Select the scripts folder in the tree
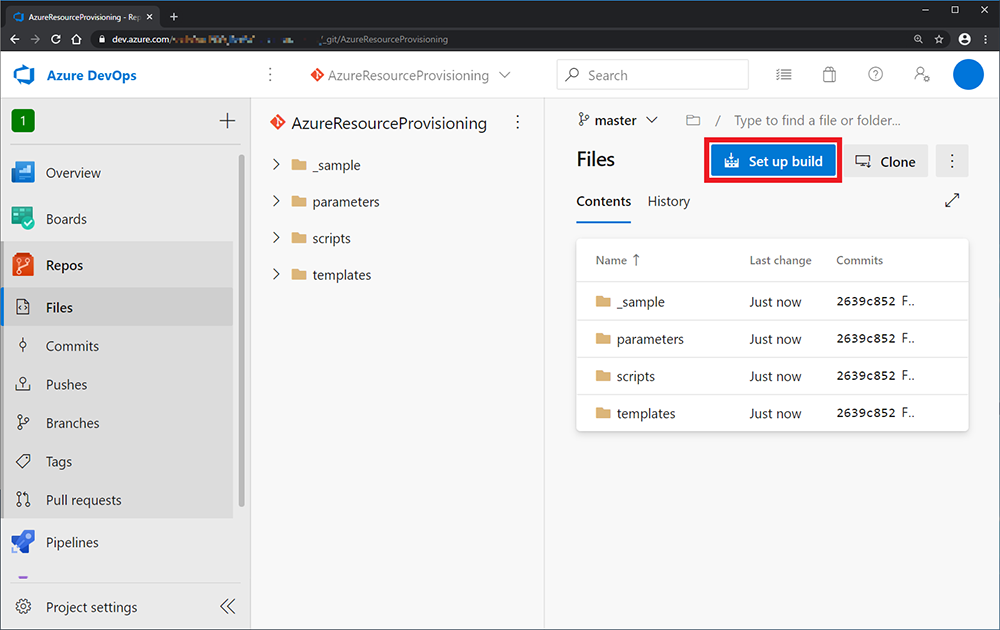This screenshot has height=630, width=1000. point(321,238)
